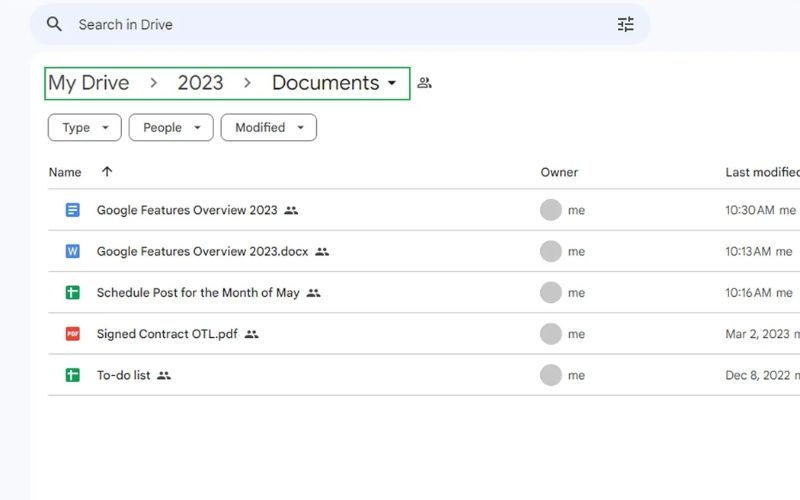Open the Modified filter dropdown

[268, 128]
